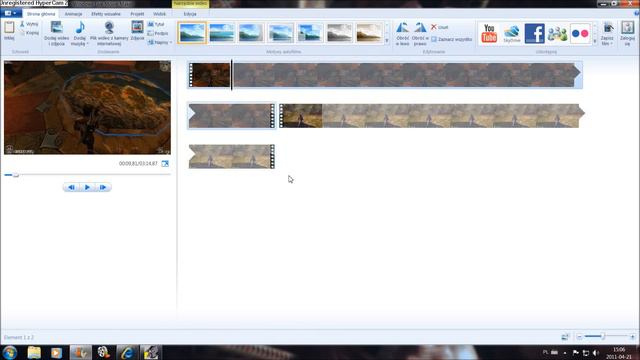Screen dimensions: 640x360
Task: Click the next frame button
Action: pyautogui.click(x=103, y=187)
